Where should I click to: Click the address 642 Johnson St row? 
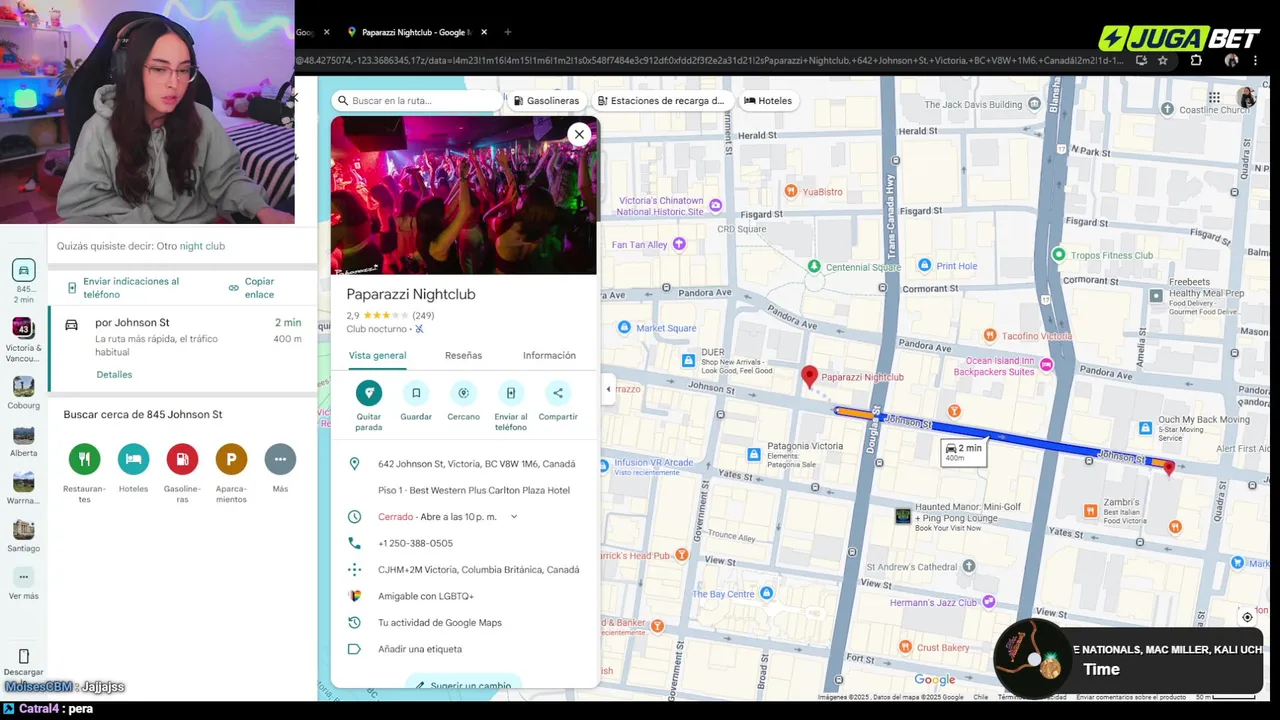pos(464,464)
